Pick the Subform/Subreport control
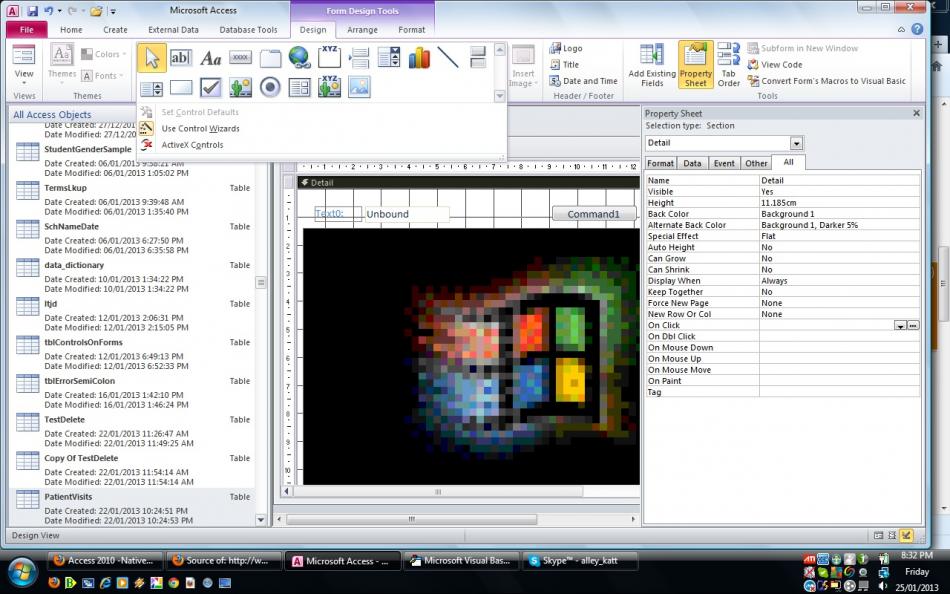Screen dimensions: 950x594 [x=299, y=88]
